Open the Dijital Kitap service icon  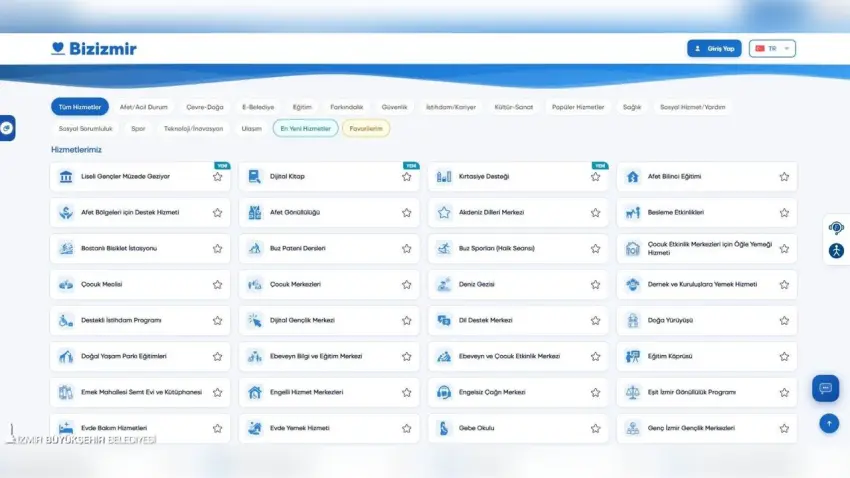point(254,177)
